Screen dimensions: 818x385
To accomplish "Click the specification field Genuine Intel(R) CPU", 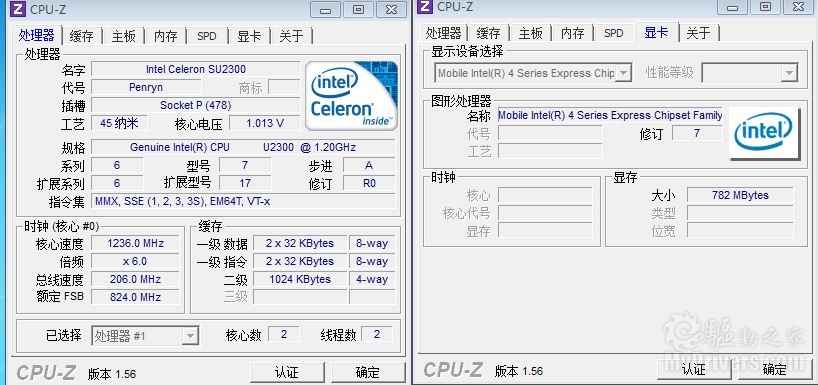I will 243,147.
